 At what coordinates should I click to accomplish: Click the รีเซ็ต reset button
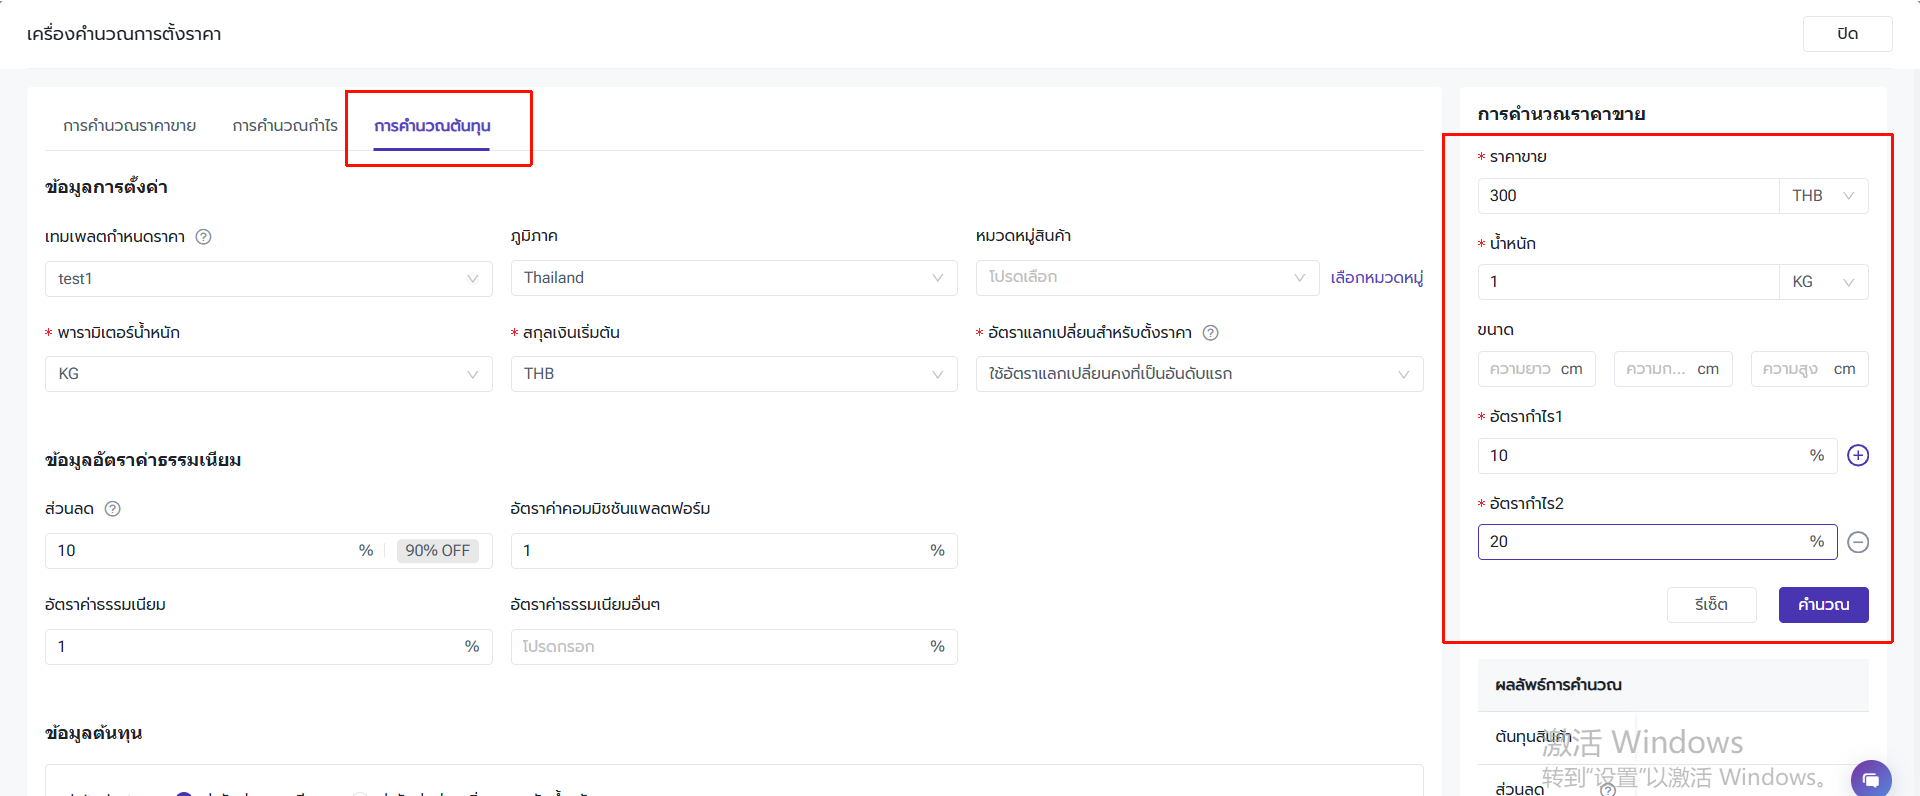click(1711, 605)
